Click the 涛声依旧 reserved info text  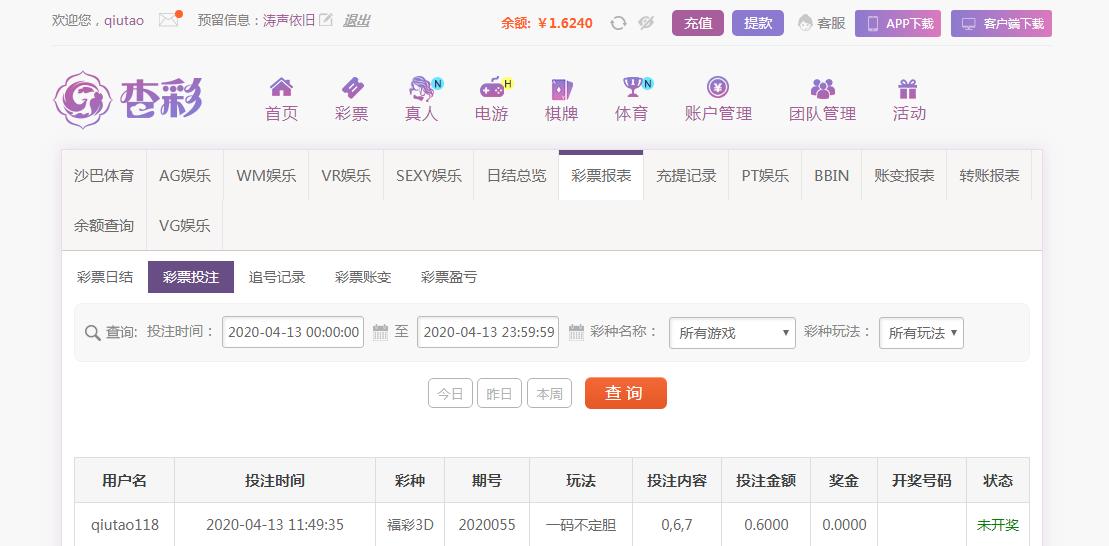pos(289,21)
